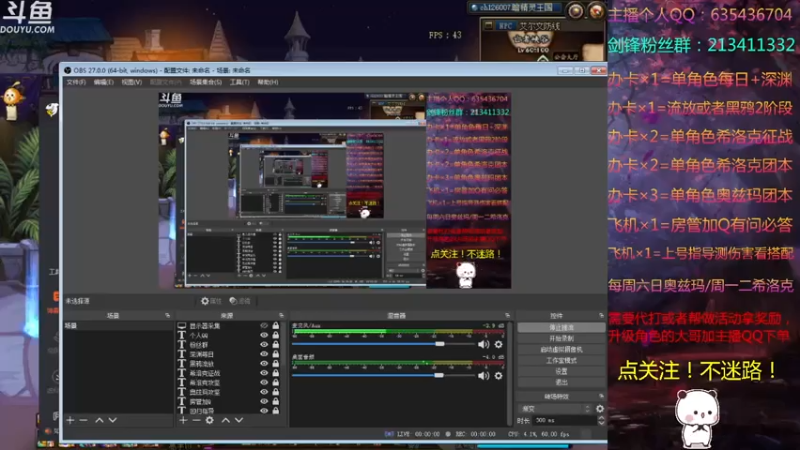
Task: Hide the 深渊每日 text source
Action: click(x=264, y=354)
